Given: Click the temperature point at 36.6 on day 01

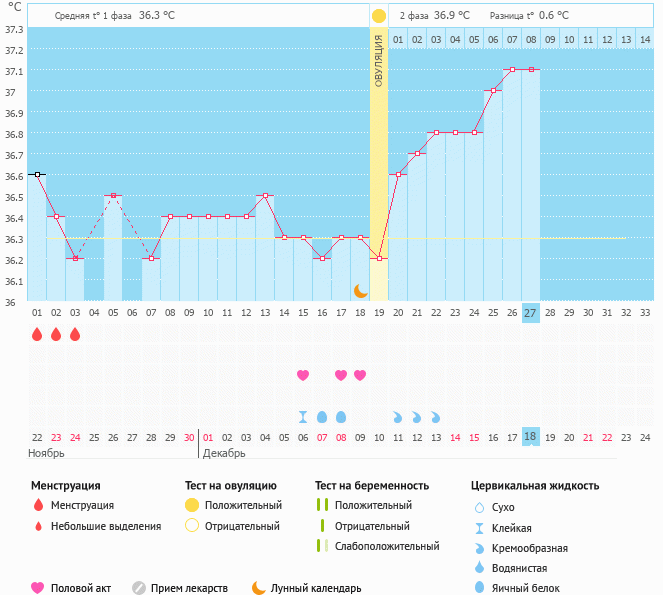Looking at the screenshot, I should [x=37, y=174].
